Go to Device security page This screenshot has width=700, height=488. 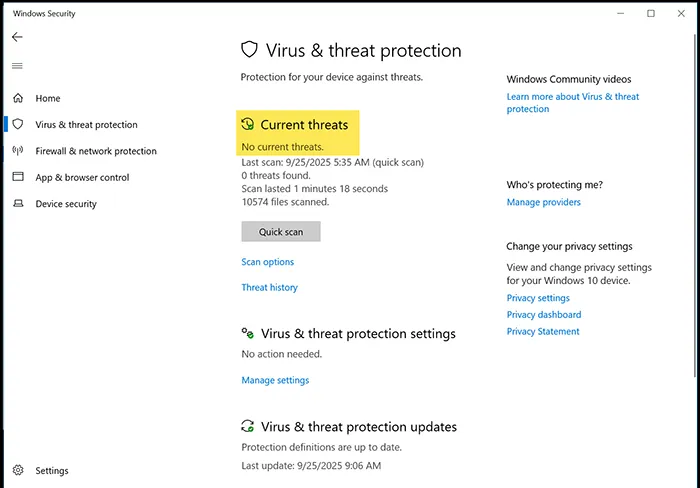click(x=66, y=204)
